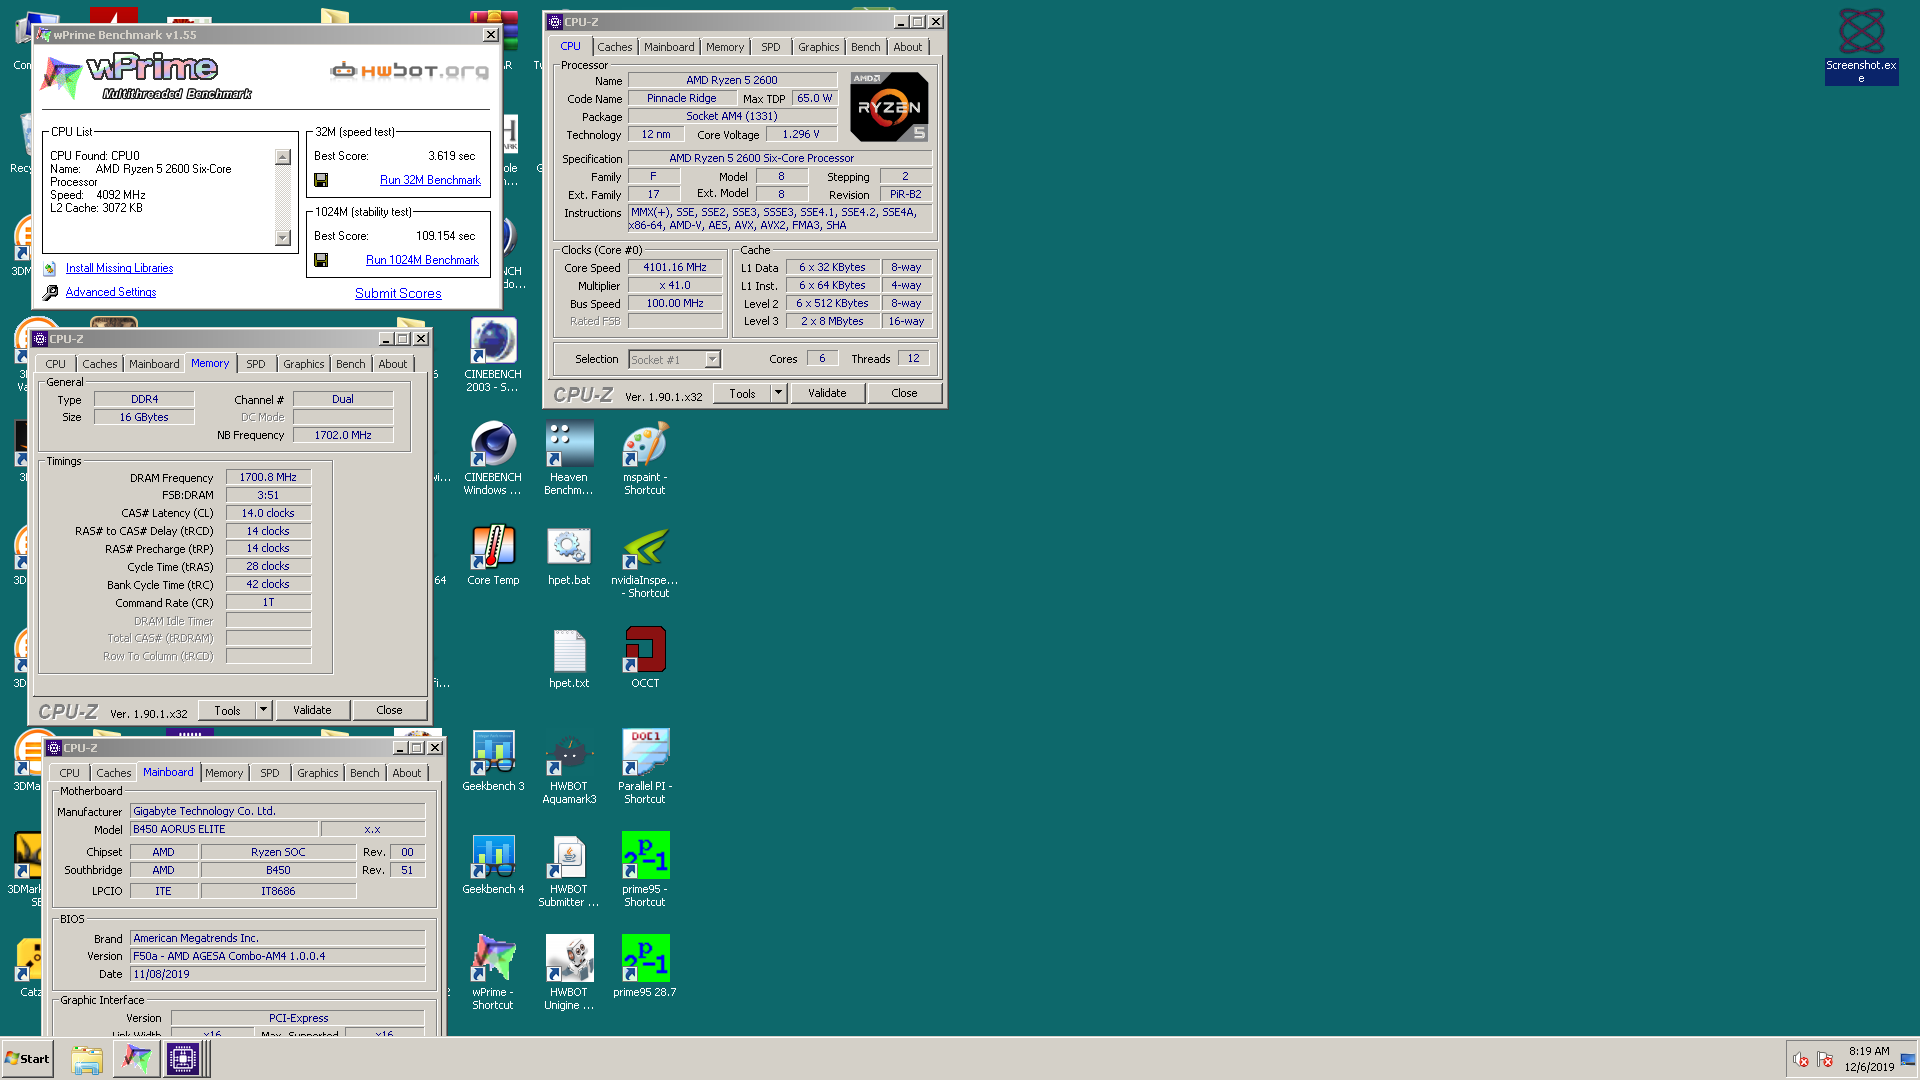Viewport: 1920px width, 1080px height.
Task: Click Validate in top CPU-Z window
Action: click(x=827, y=393)
